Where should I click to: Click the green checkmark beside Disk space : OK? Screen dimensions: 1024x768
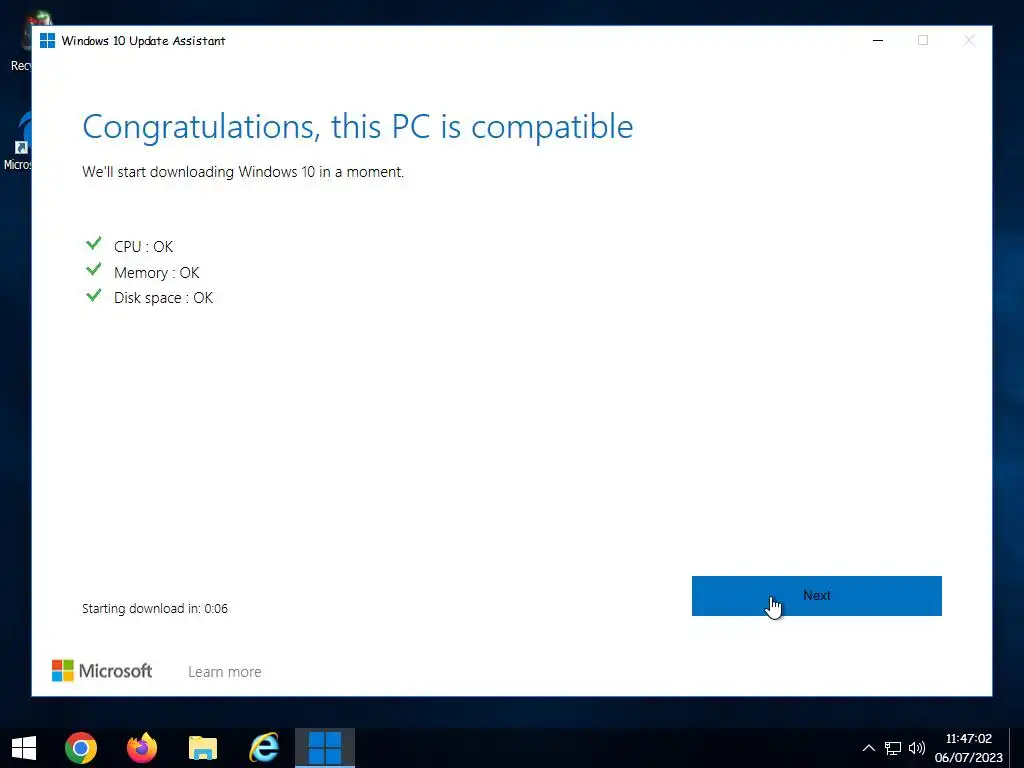coord(94,295)
